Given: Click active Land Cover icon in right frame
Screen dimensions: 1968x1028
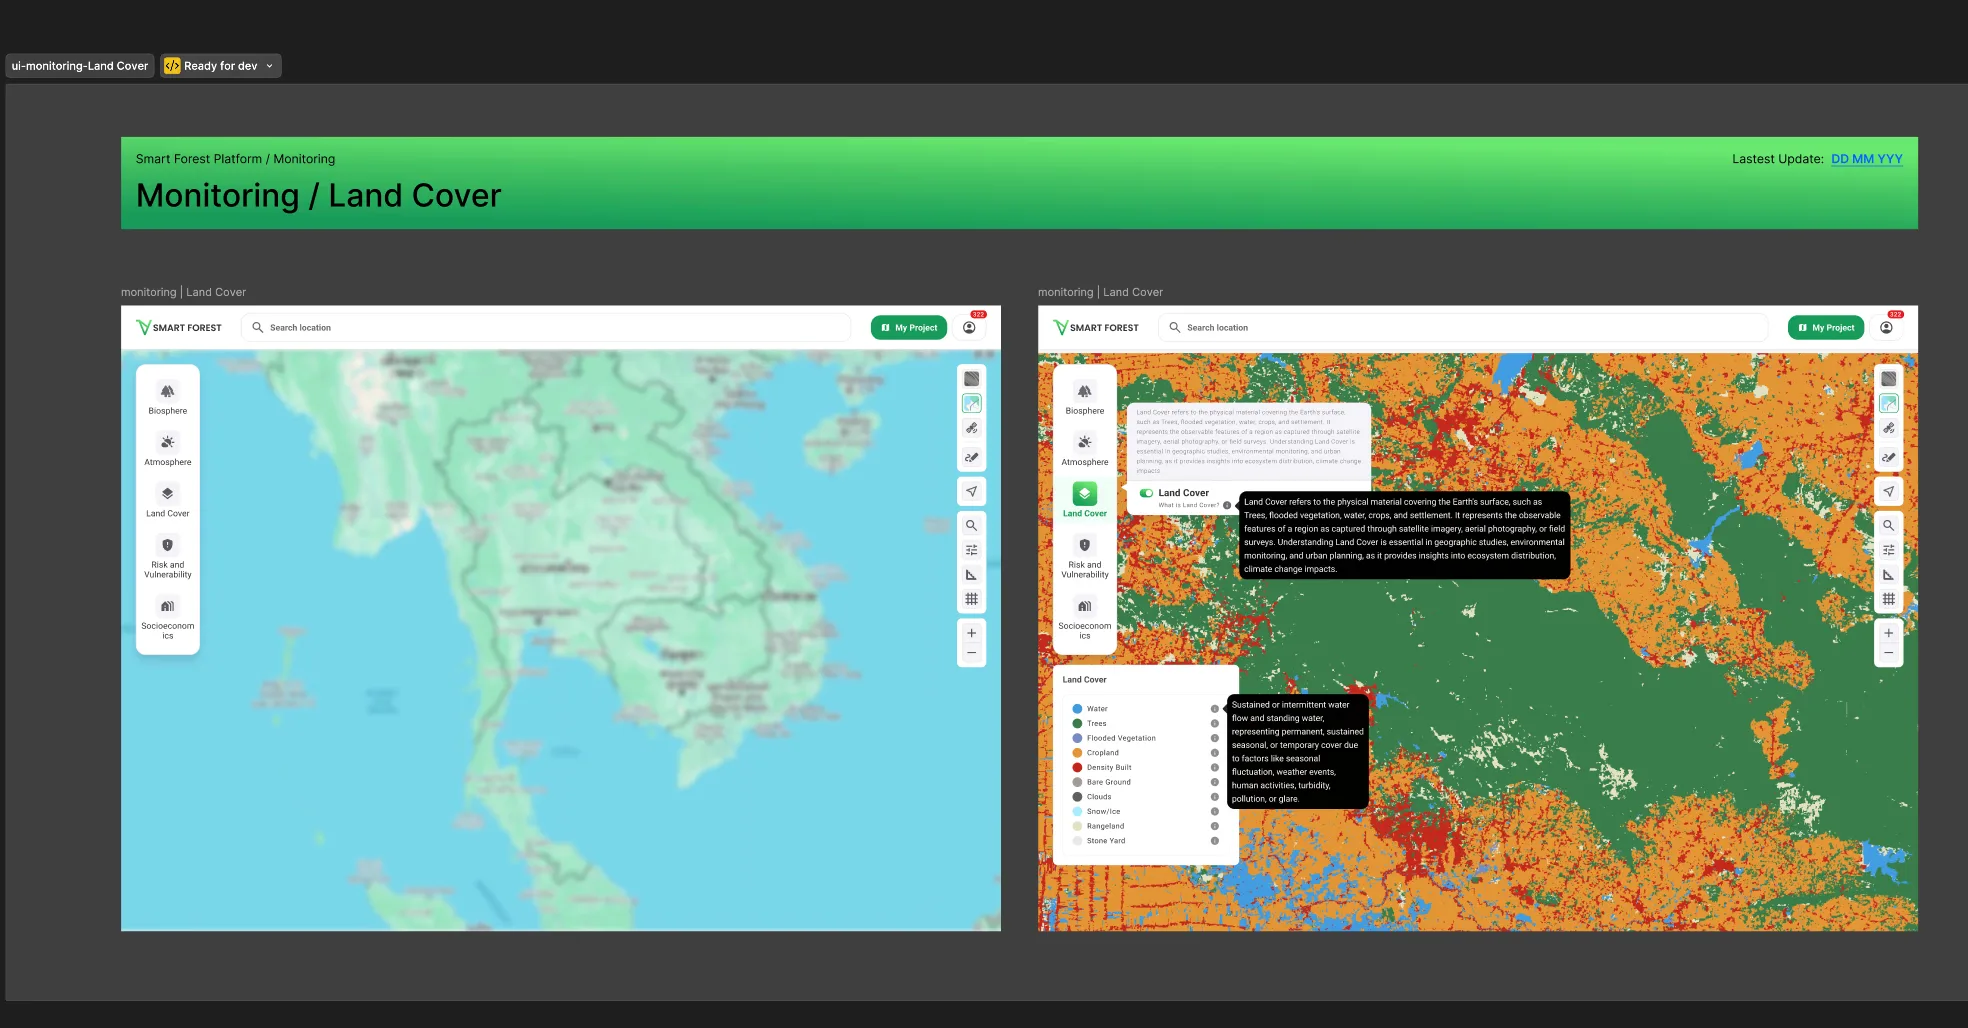Looking at the screenshot, I should (1084, 493).
